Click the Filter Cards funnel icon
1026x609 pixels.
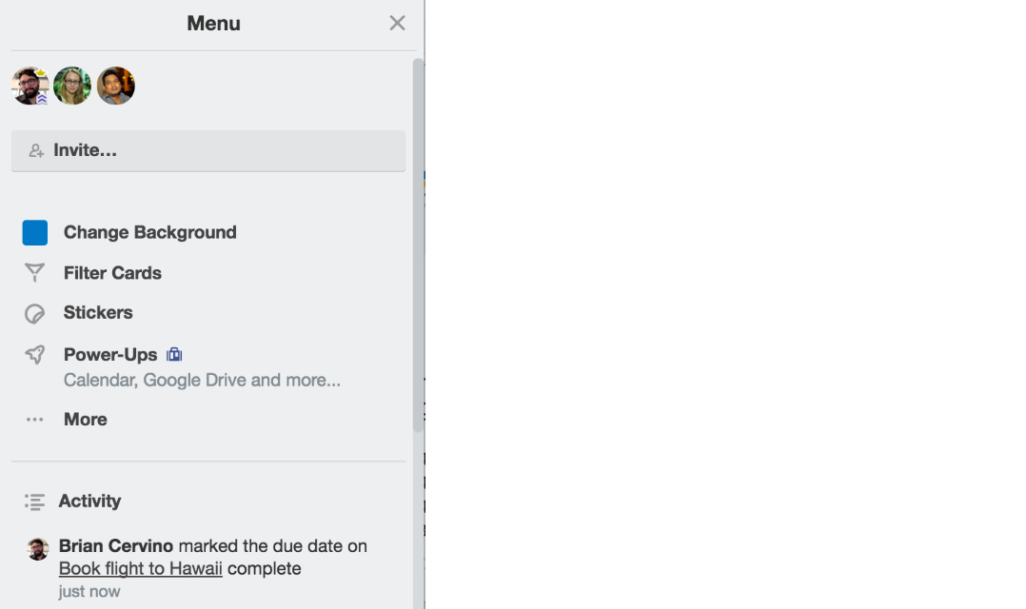click(x=35, y=273)
